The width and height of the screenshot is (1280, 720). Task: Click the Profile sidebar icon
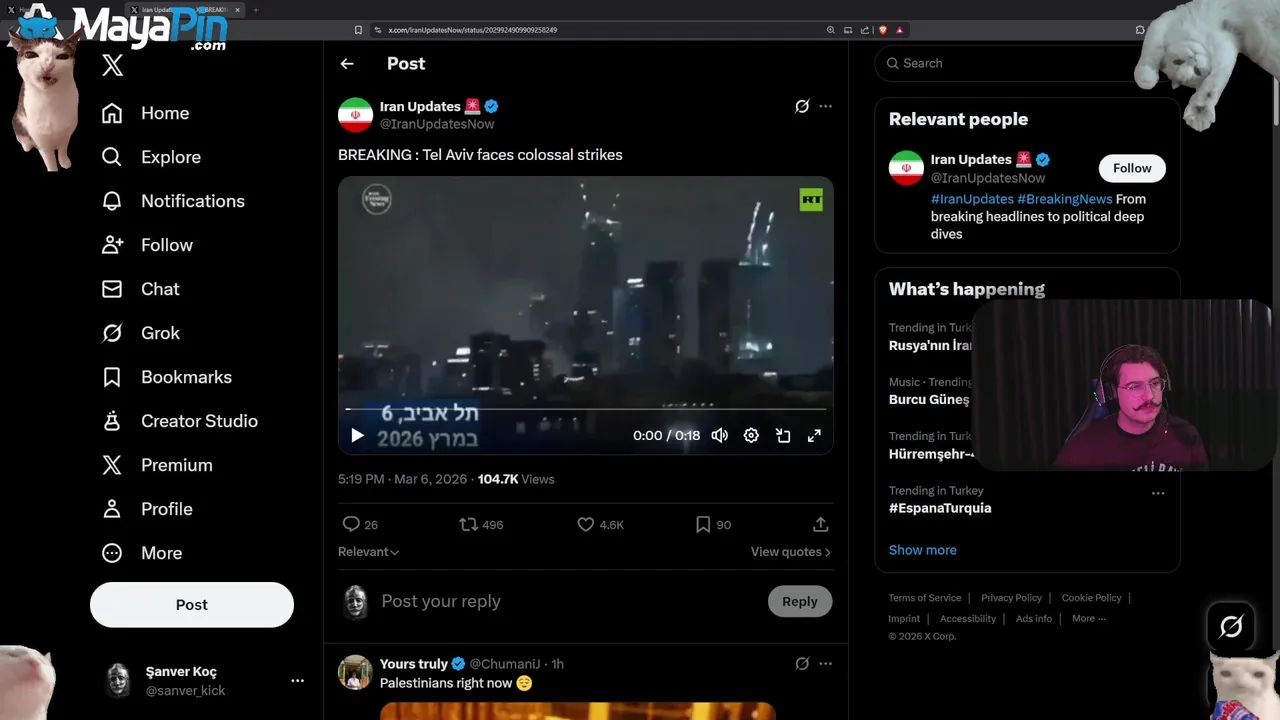click(112, 509)
